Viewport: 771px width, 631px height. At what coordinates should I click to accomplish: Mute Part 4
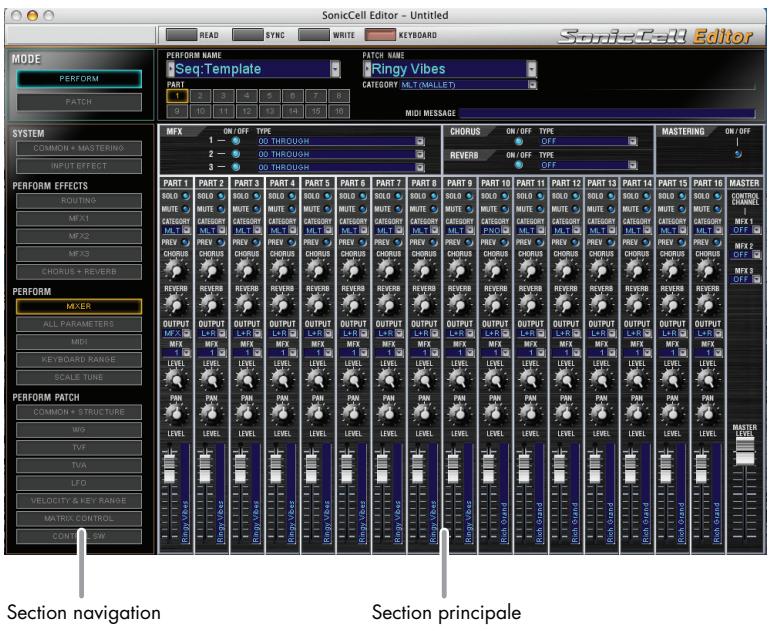point(292,209)
